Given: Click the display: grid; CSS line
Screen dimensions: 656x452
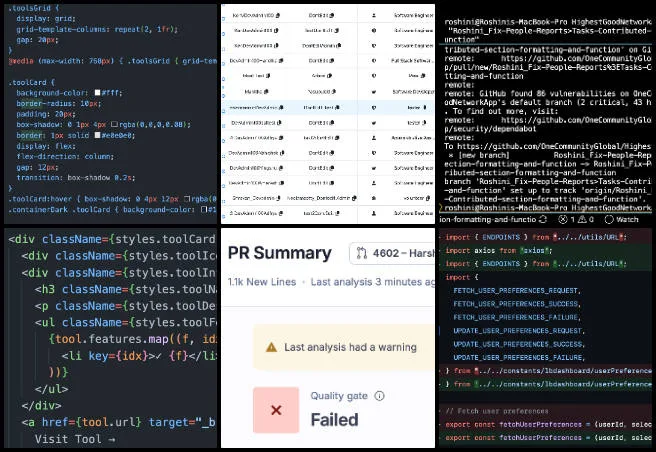Looking at the screenshot, I should pos(46,18).
